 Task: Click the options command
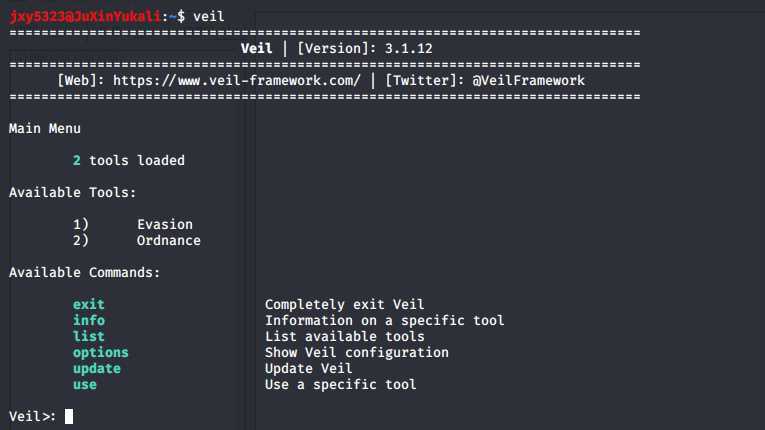click(101, 353)
